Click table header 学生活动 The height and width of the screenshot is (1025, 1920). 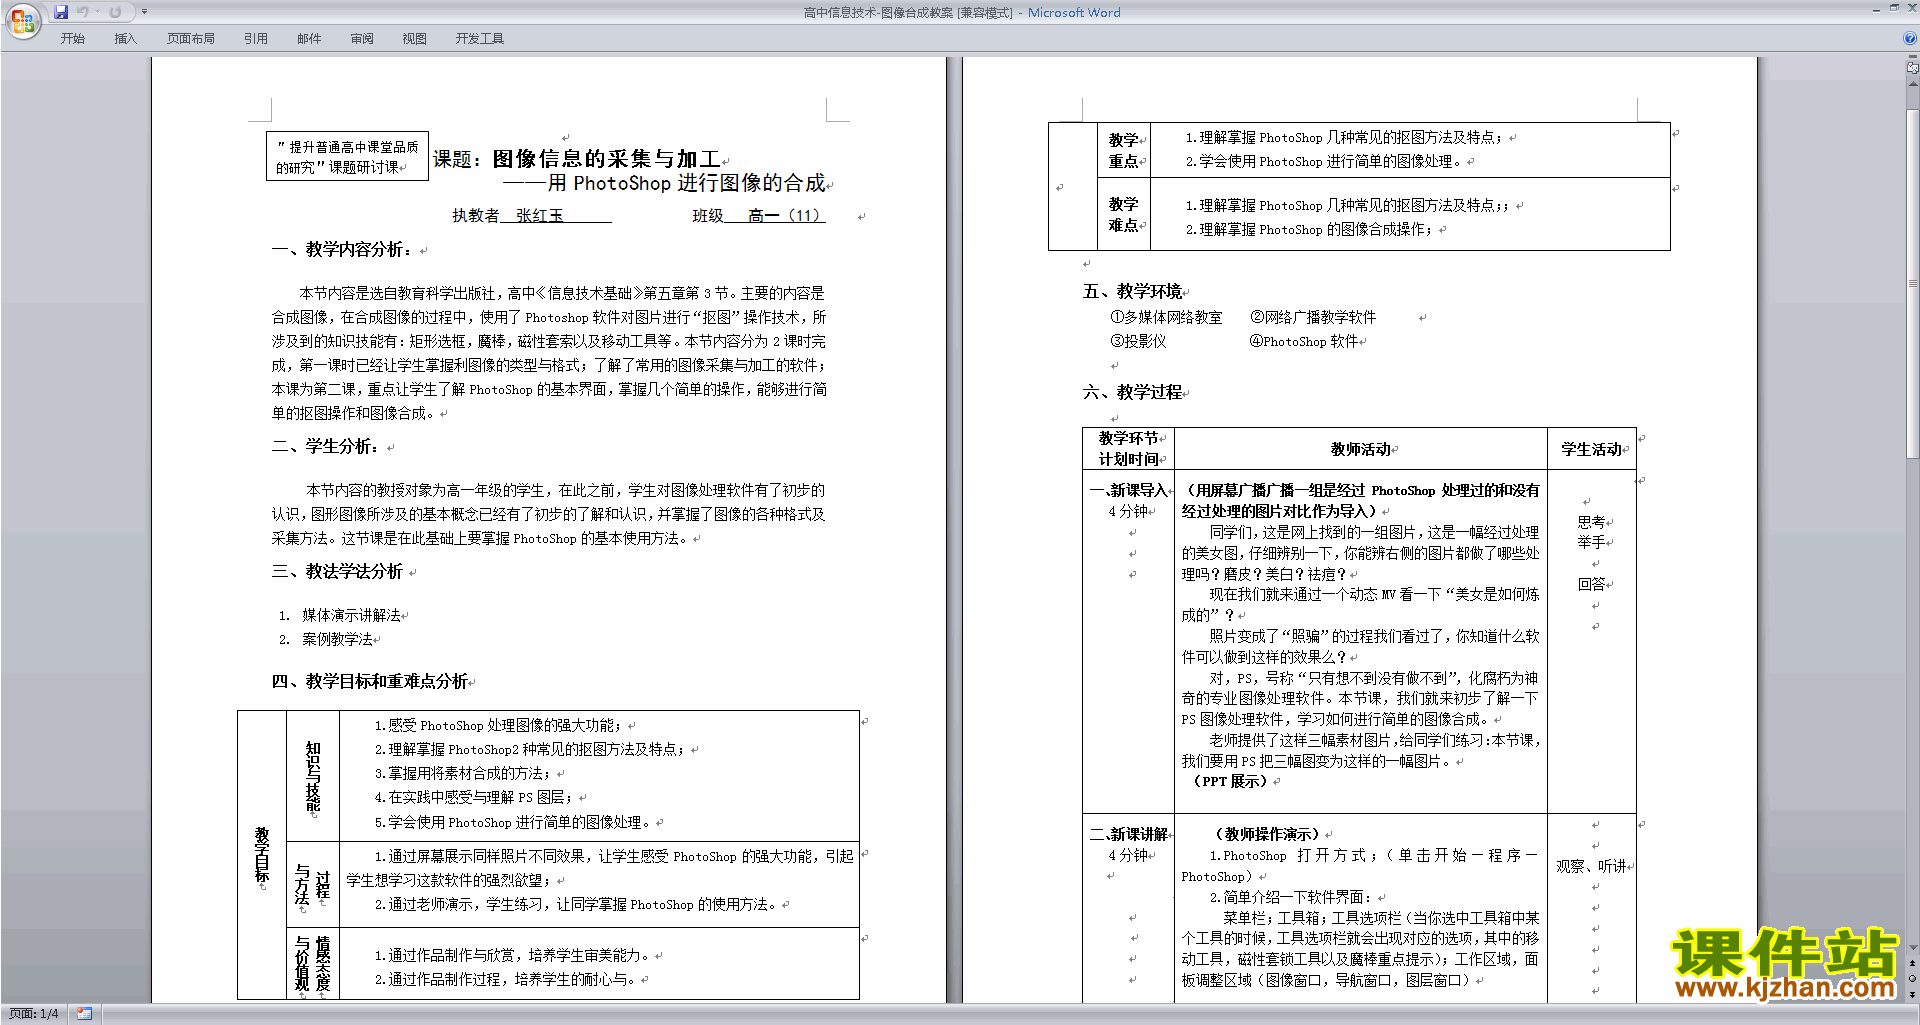(1591, 449)
